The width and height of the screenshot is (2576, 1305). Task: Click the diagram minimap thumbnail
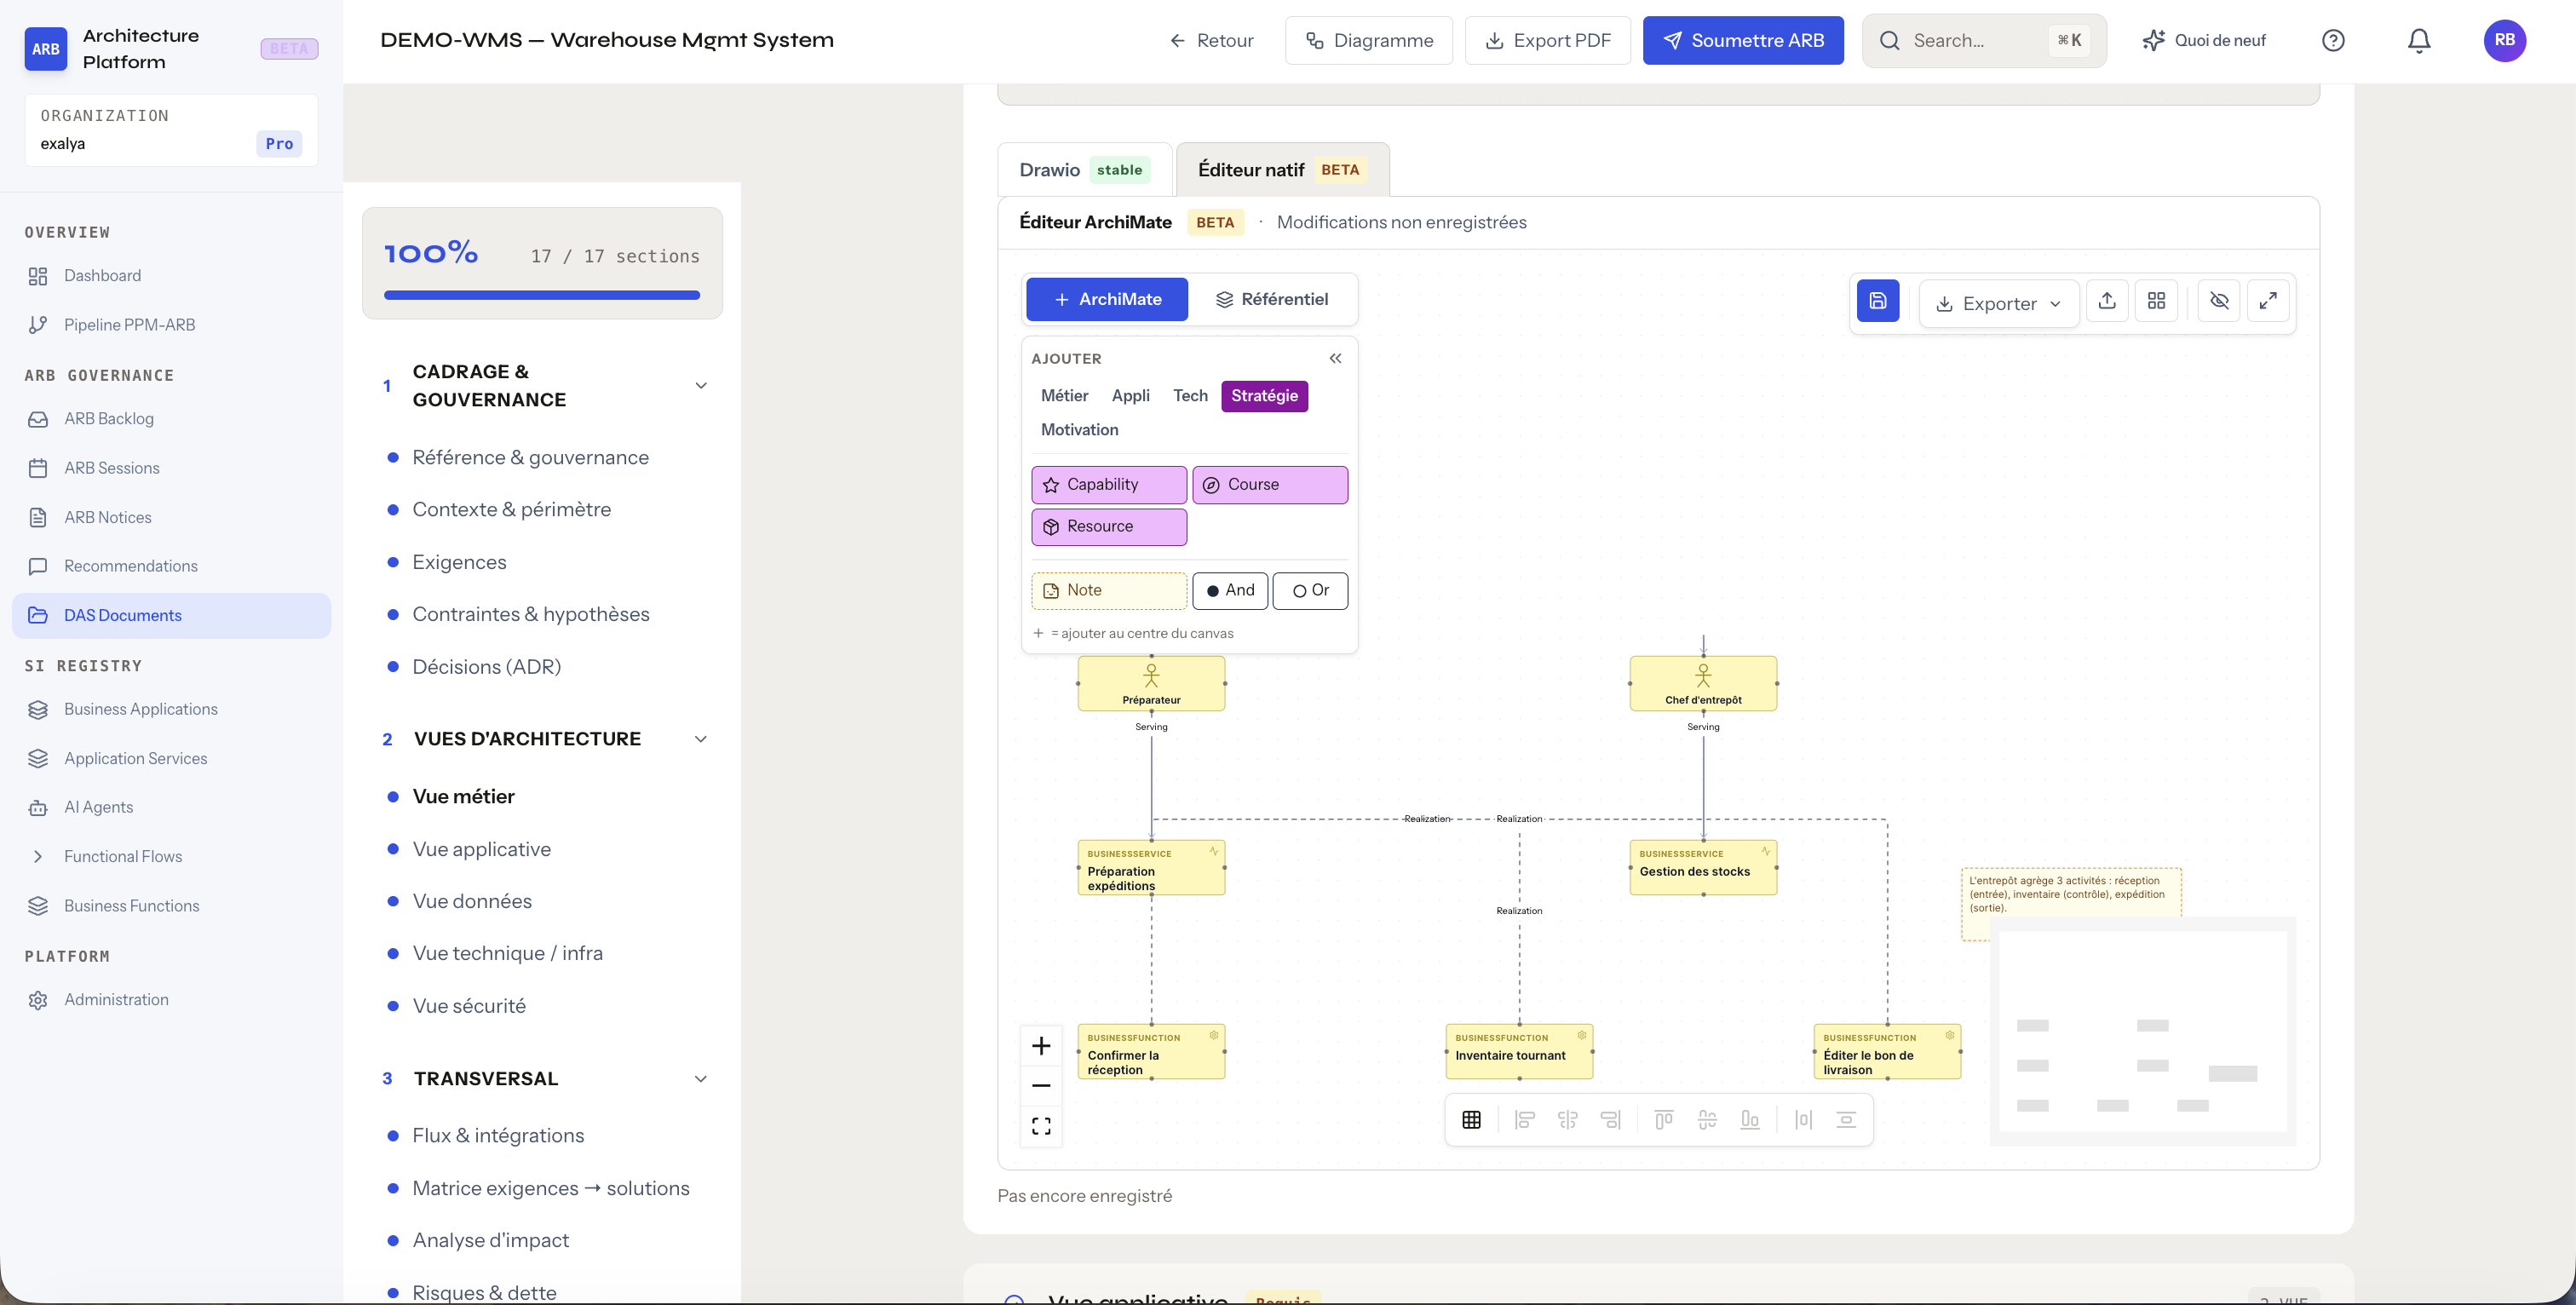pos(2142,1031)
